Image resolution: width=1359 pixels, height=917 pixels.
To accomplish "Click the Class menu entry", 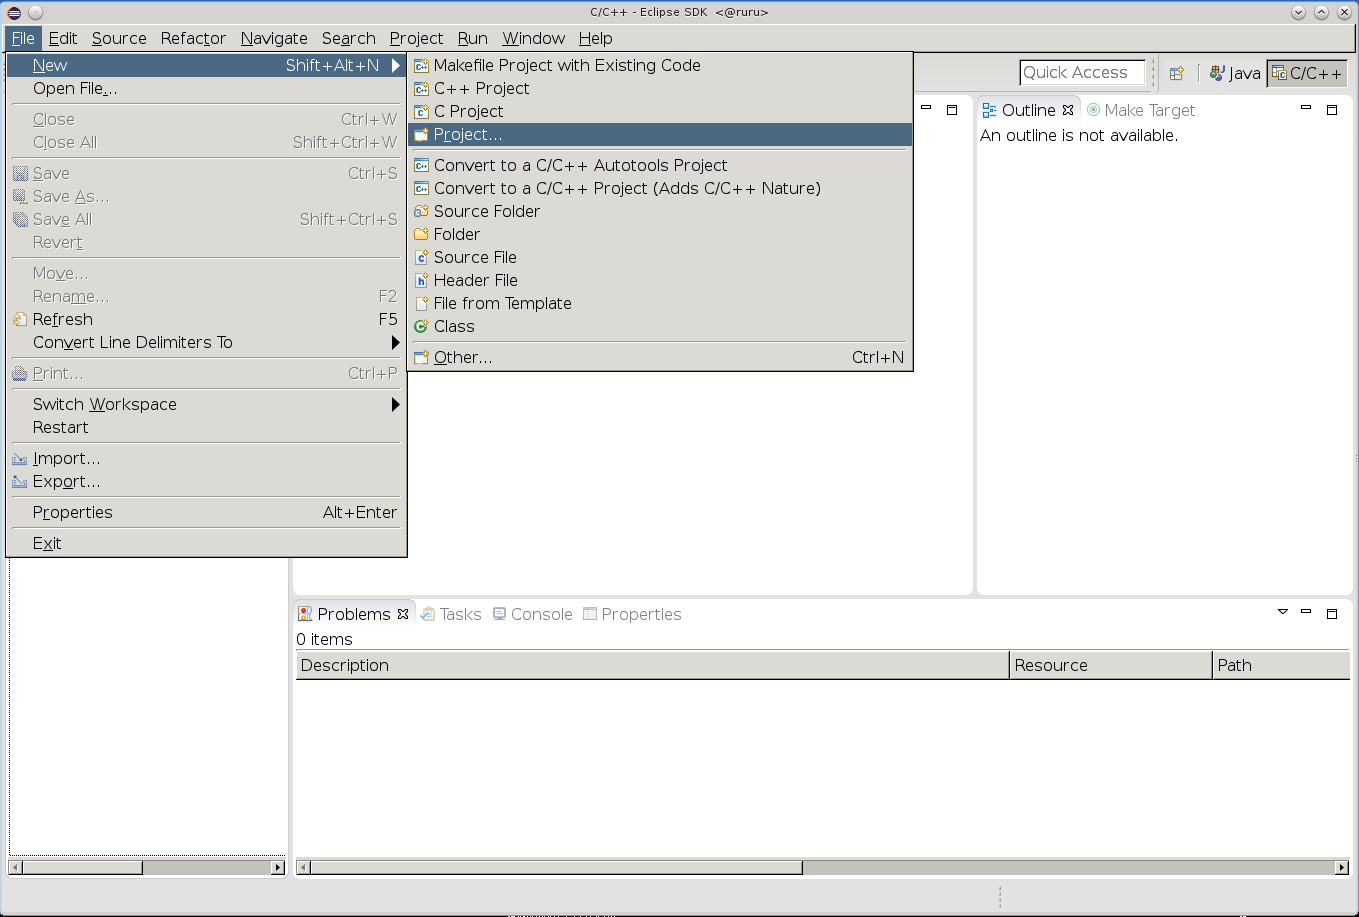I will point(454,326).
